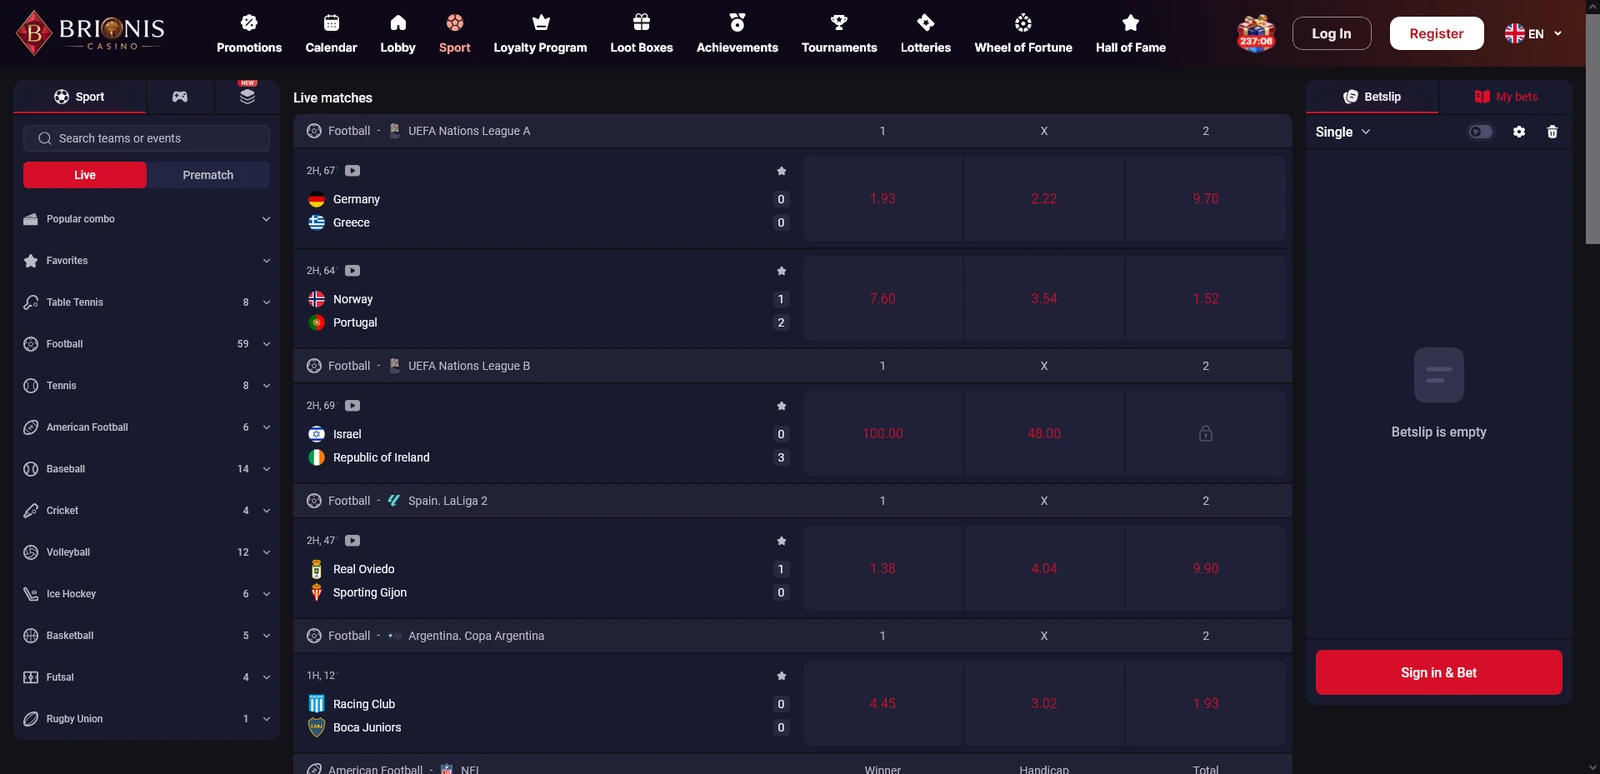Click the Register button

1436,34
